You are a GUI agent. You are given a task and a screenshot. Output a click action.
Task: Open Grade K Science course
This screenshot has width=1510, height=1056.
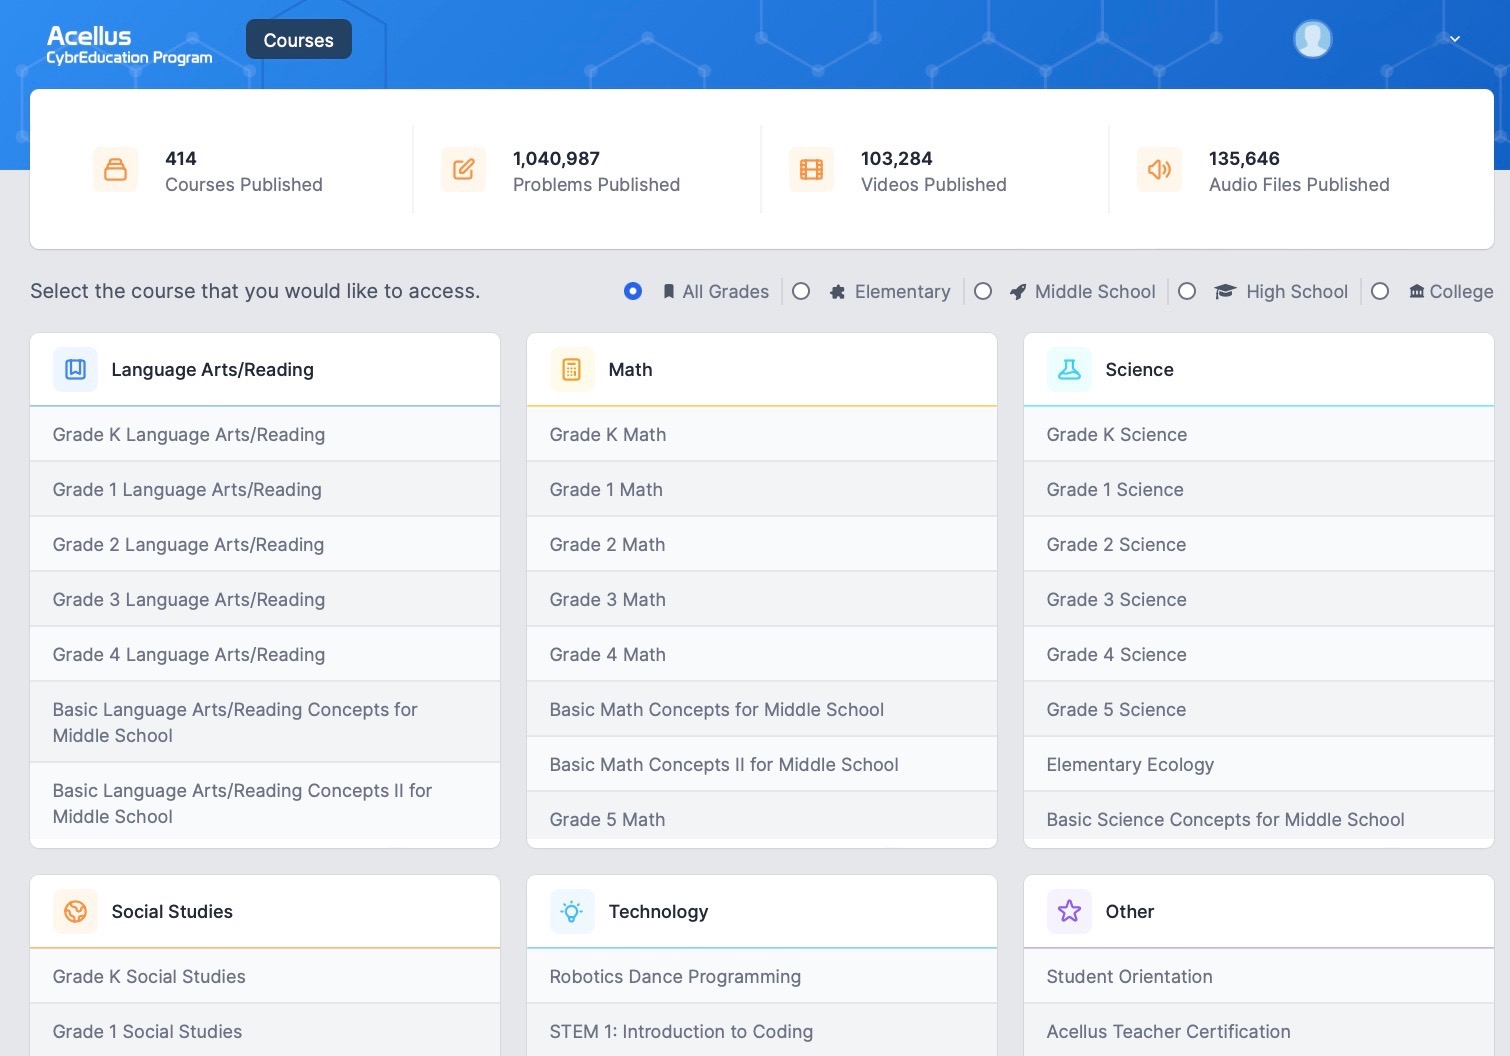(1259, 434)
